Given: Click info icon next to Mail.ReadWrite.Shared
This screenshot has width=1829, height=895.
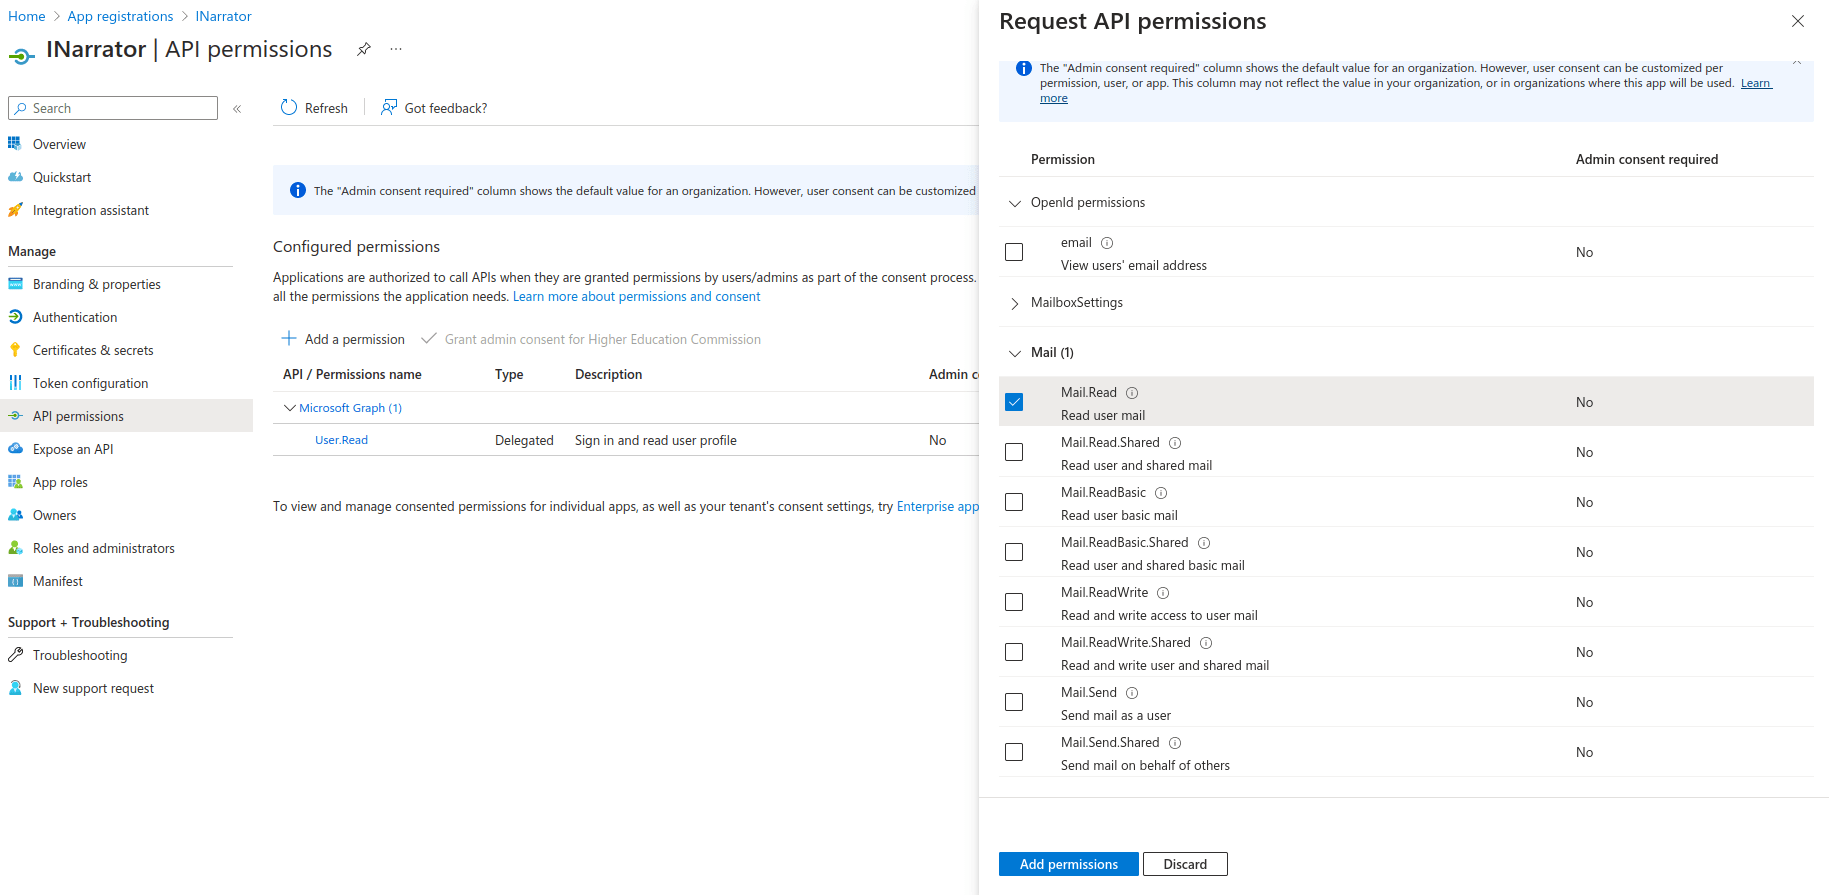Looking at the screenshot, I should pyautogui.click(x=1206, y=643).
